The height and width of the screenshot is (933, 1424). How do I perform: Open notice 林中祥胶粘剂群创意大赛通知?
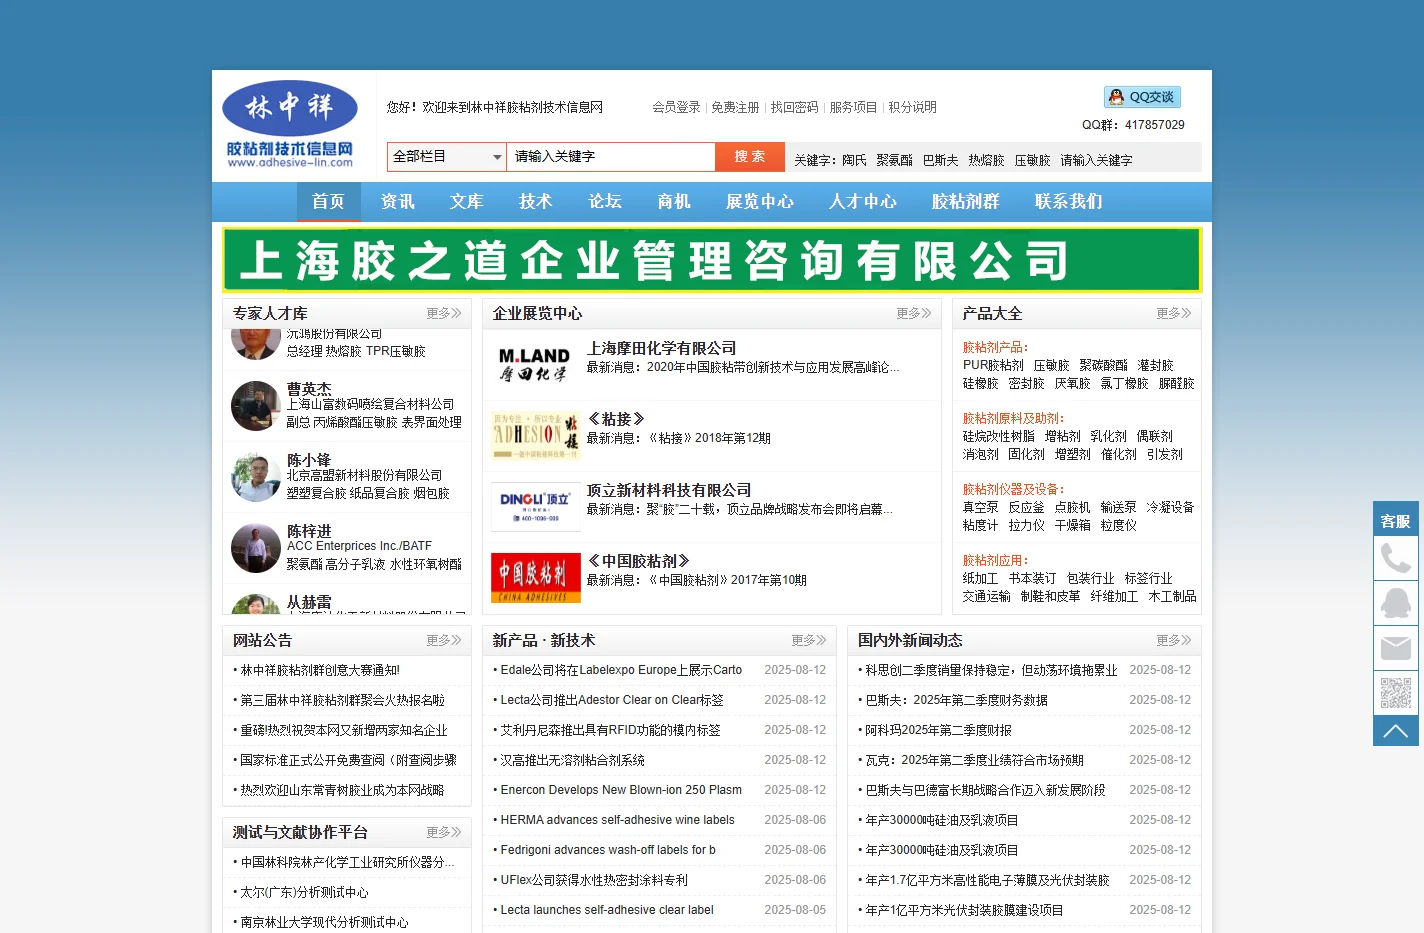click(320, 671)
